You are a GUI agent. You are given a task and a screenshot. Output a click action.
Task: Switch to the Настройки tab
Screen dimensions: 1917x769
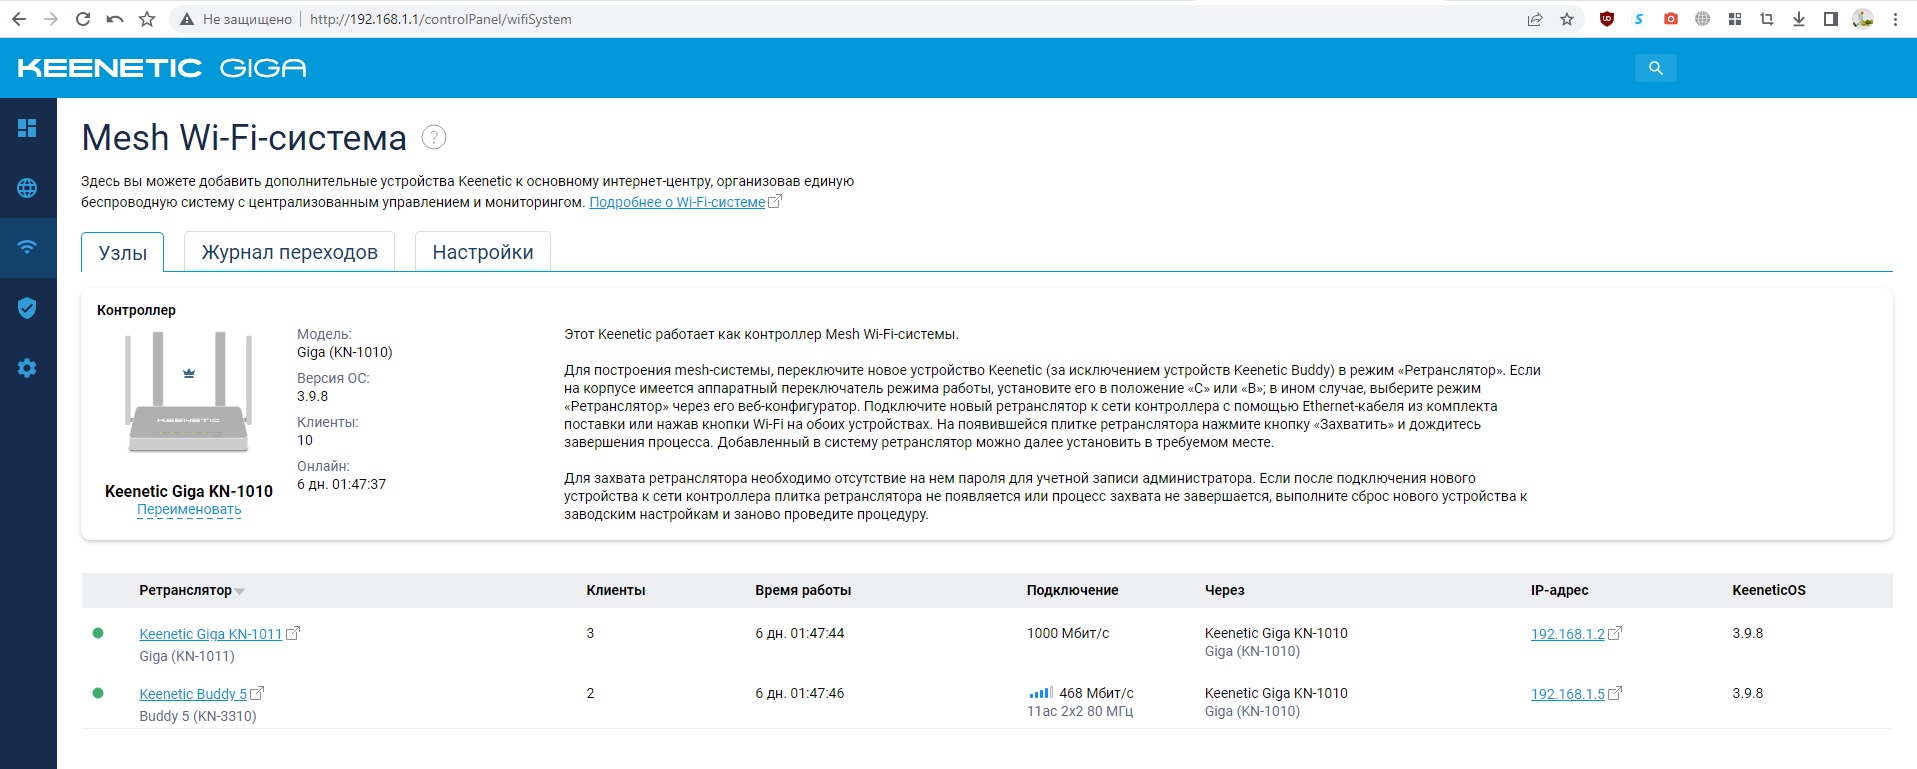coord(483,252)
